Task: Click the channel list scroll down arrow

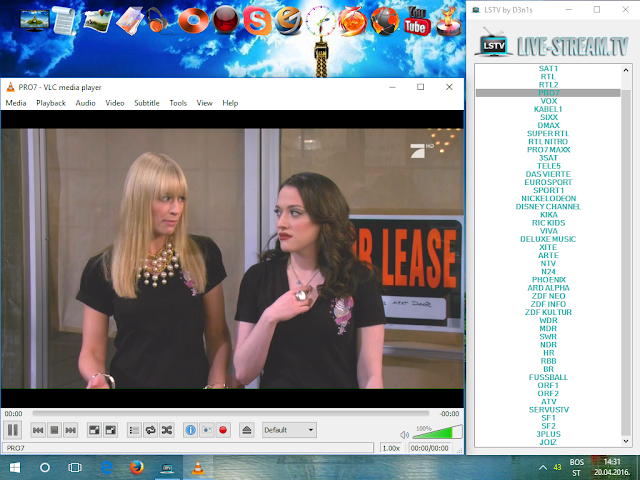Action: pyautogui.click(x=626, y=441)
